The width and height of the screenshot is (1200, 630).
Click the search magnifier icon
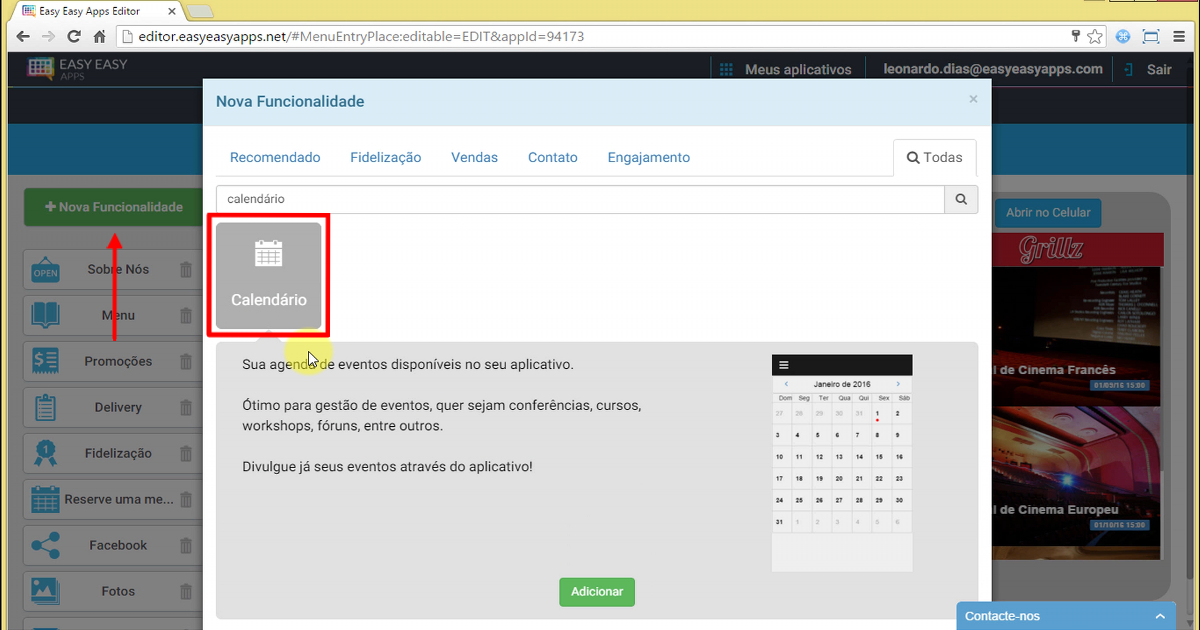coord(960,199)
